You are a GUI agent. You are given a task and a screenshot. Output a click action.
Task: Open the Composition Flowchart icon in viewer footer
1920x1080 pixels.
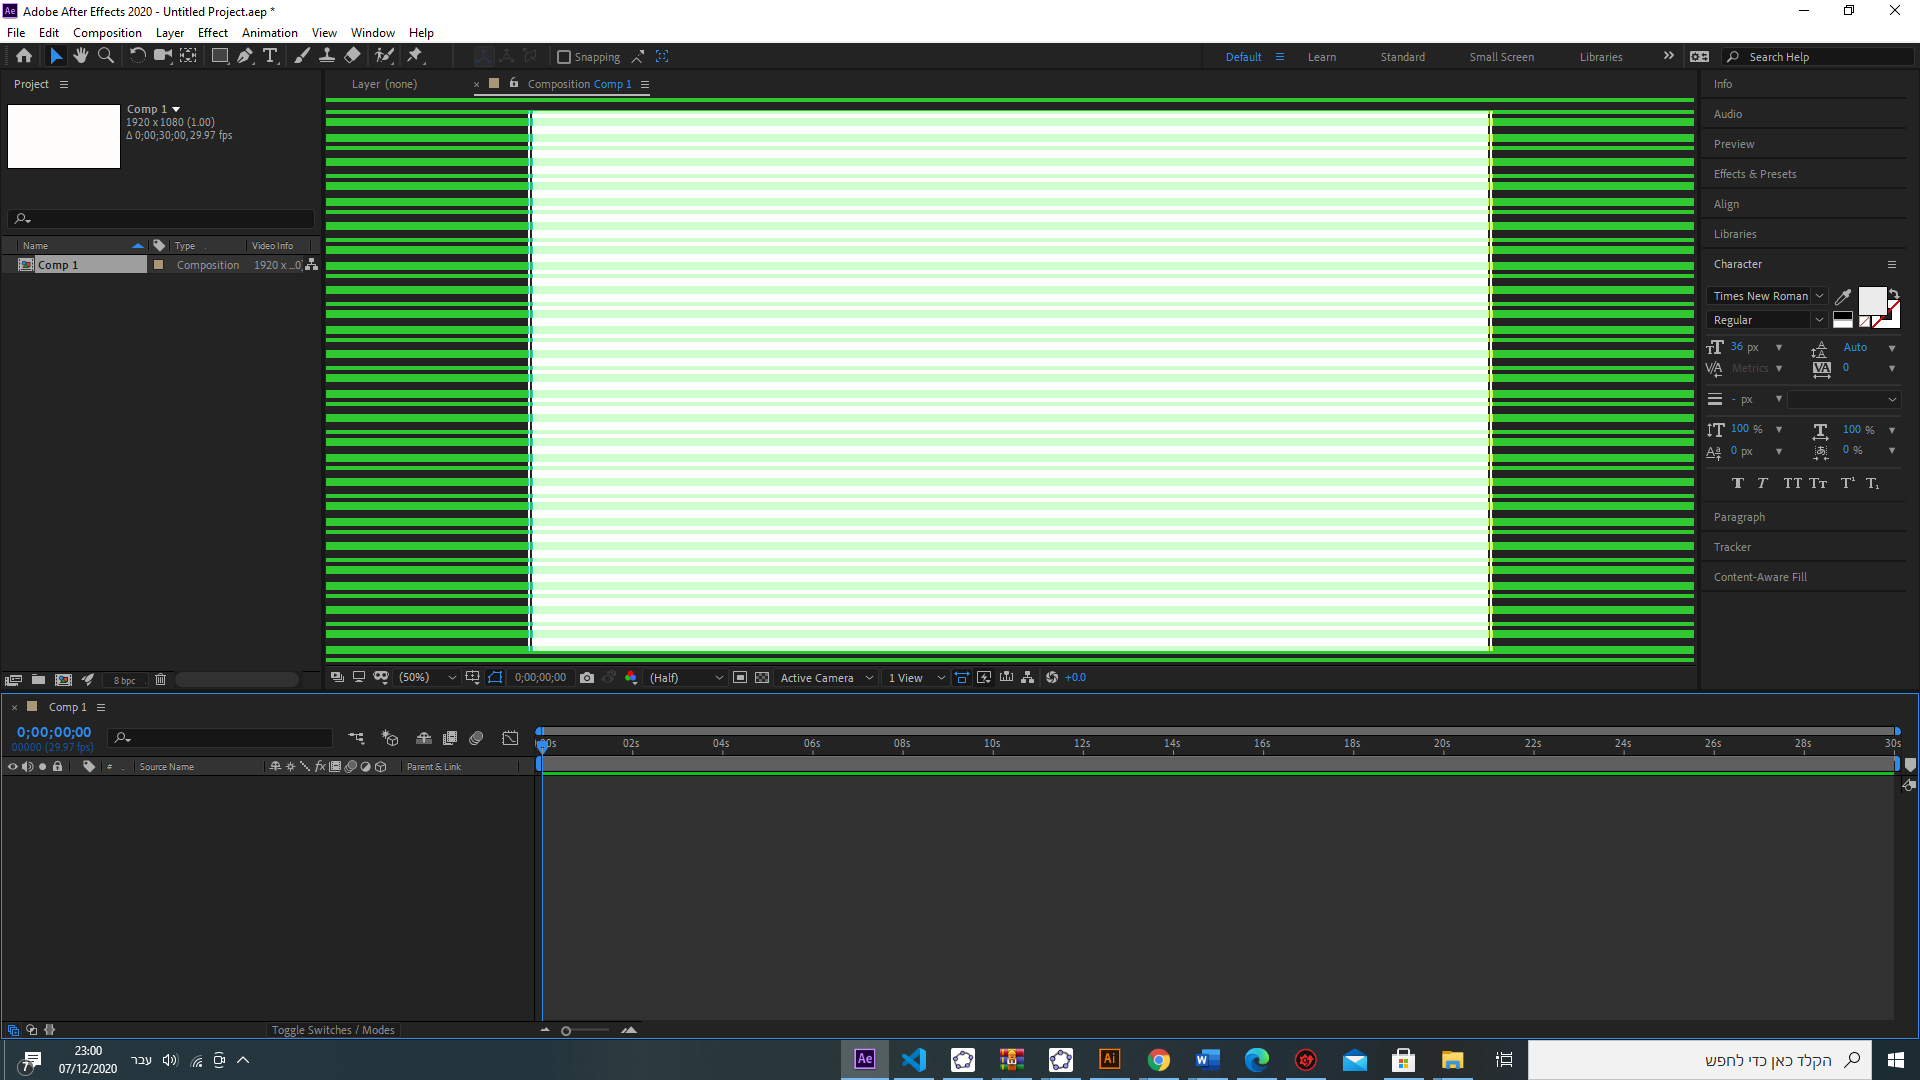click(1028, 678)
